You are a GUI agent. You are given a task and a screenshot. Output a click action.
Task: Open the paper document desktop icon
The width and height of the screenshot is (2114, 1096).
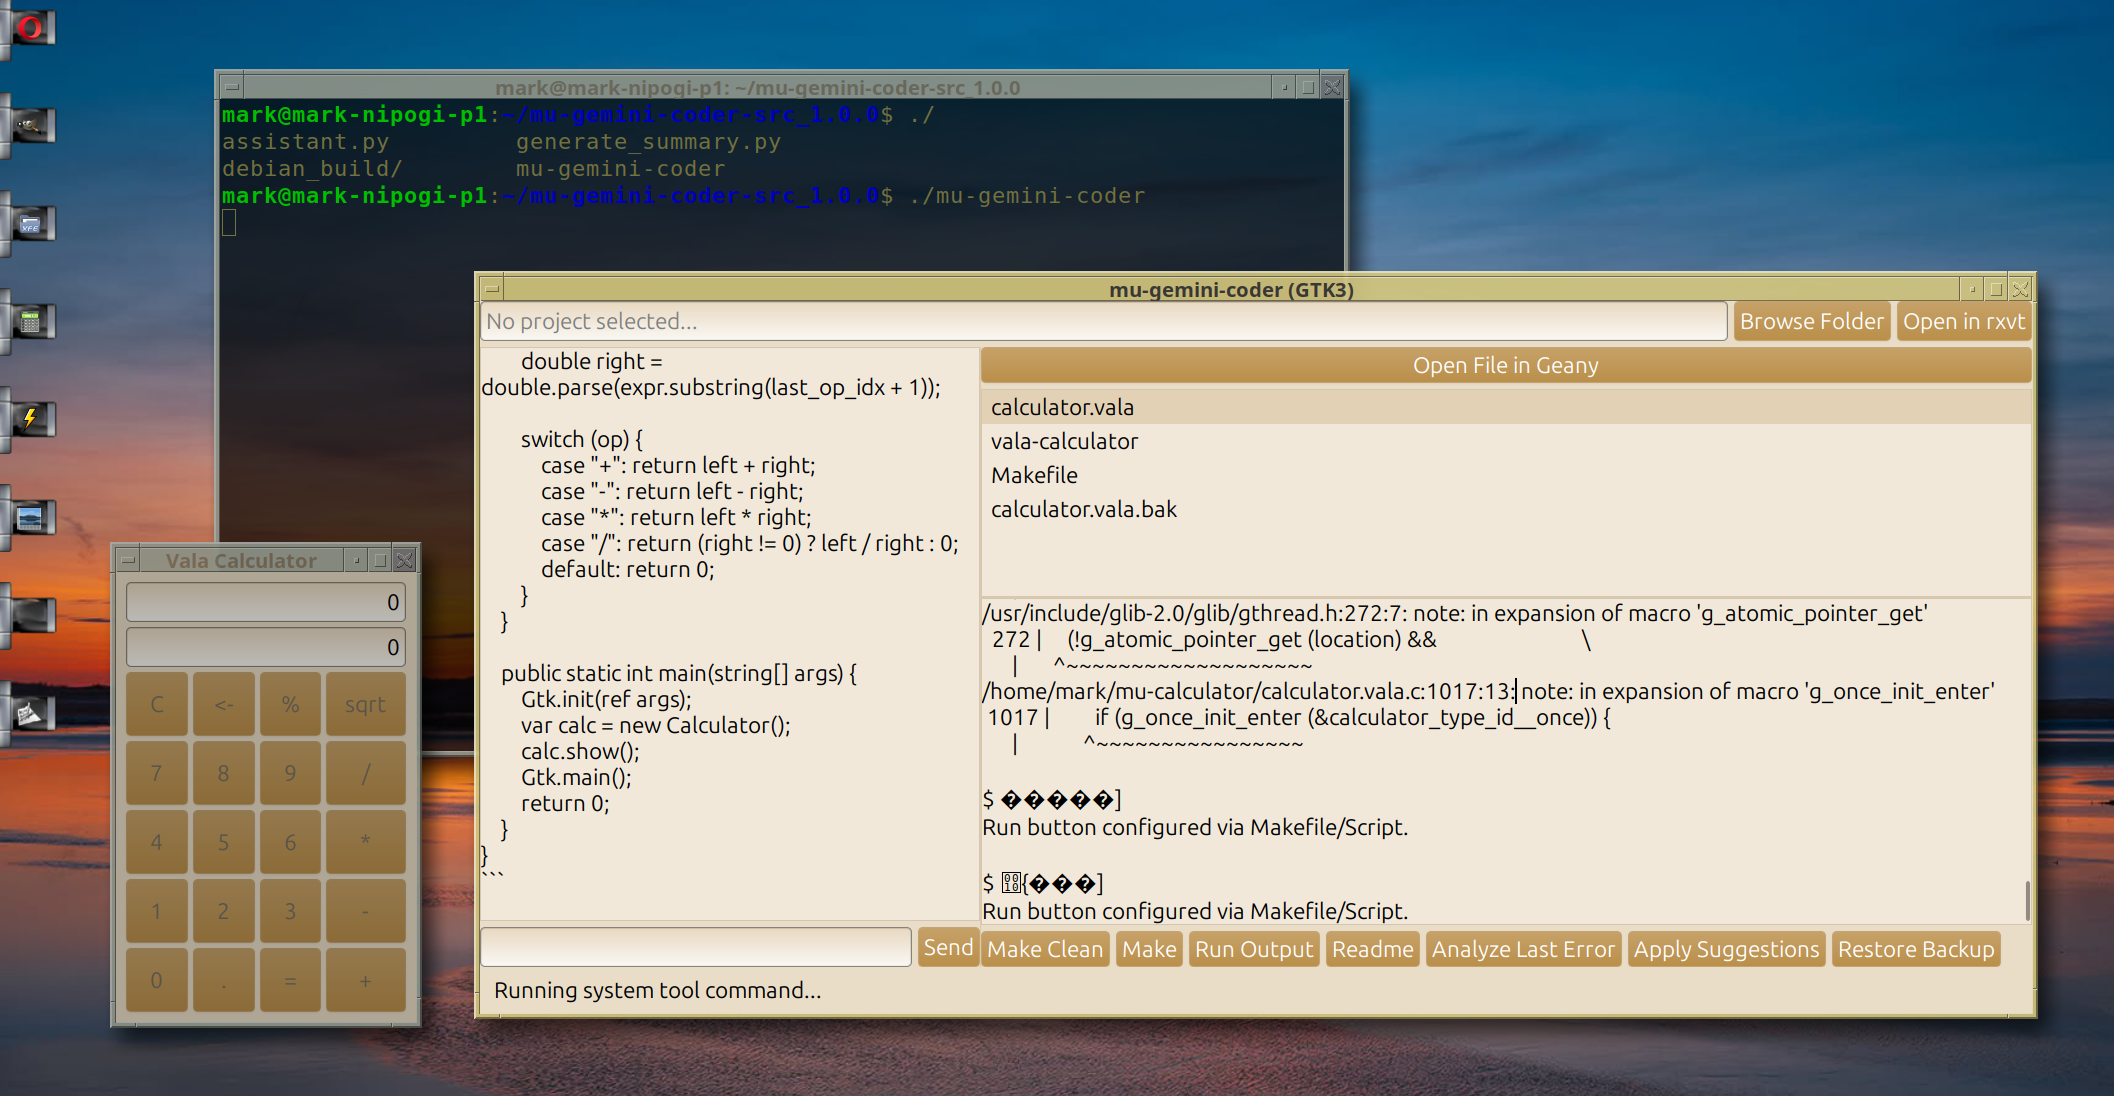31,713
